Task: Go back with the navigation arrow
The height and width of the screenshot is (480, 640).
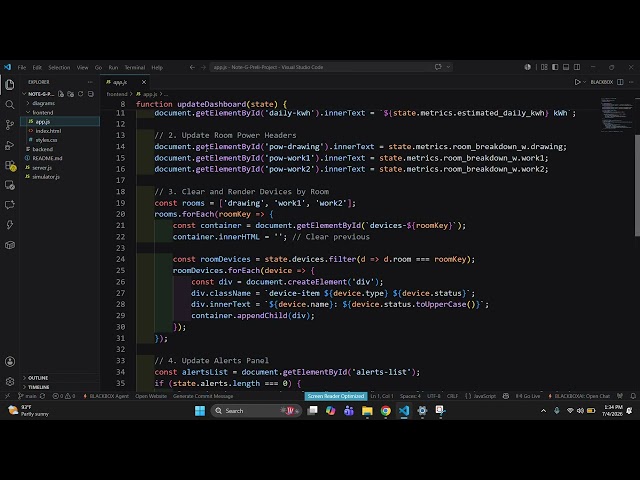Action: tap(192, 67)
